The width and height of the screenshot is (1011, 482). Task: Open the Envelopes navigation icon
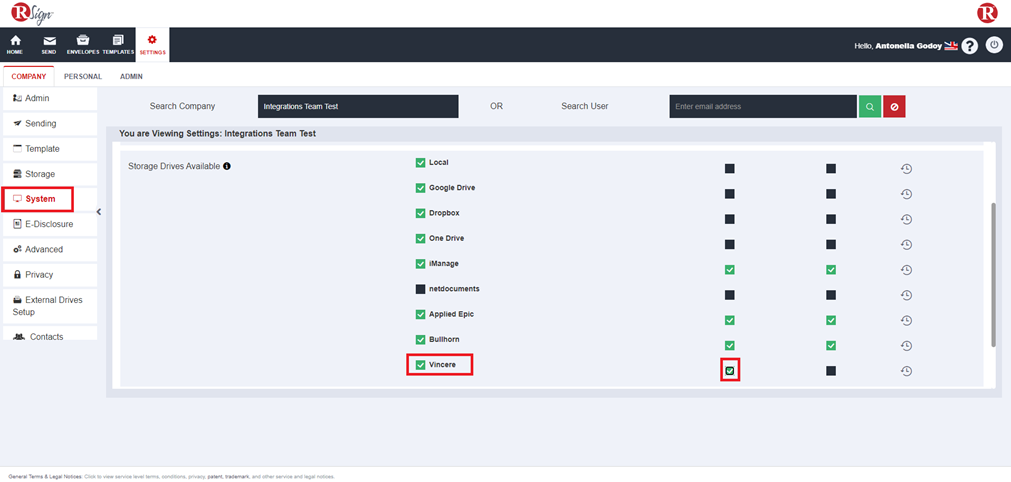(83, 44)
